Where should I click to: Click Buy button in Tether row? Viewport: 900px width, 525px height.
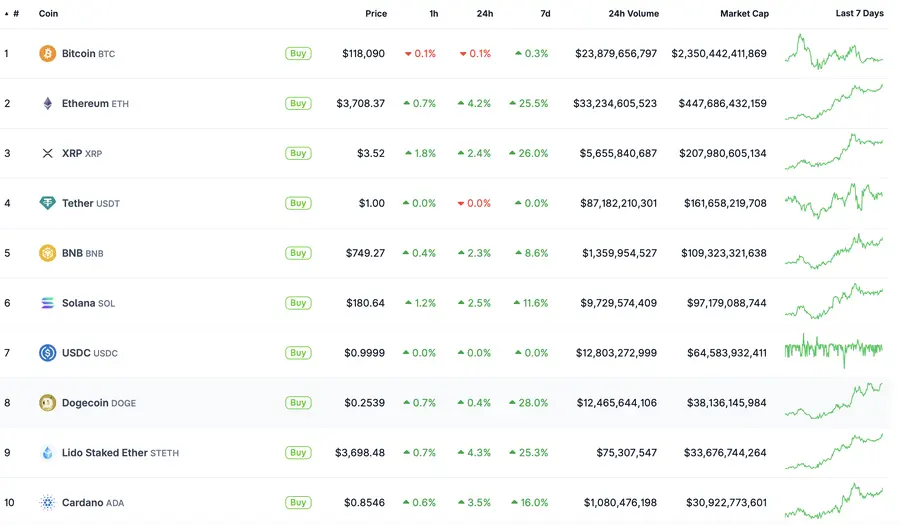tap(298, 203)
